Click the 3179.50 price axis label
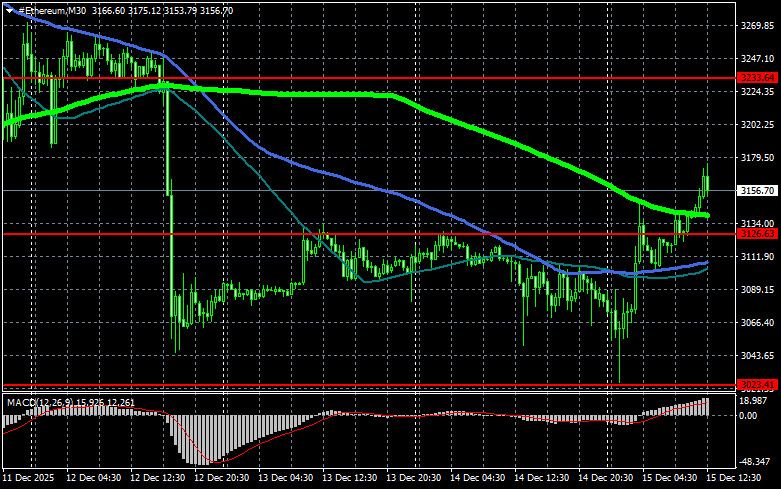This screenshot has height=489, width=781. 757,157
